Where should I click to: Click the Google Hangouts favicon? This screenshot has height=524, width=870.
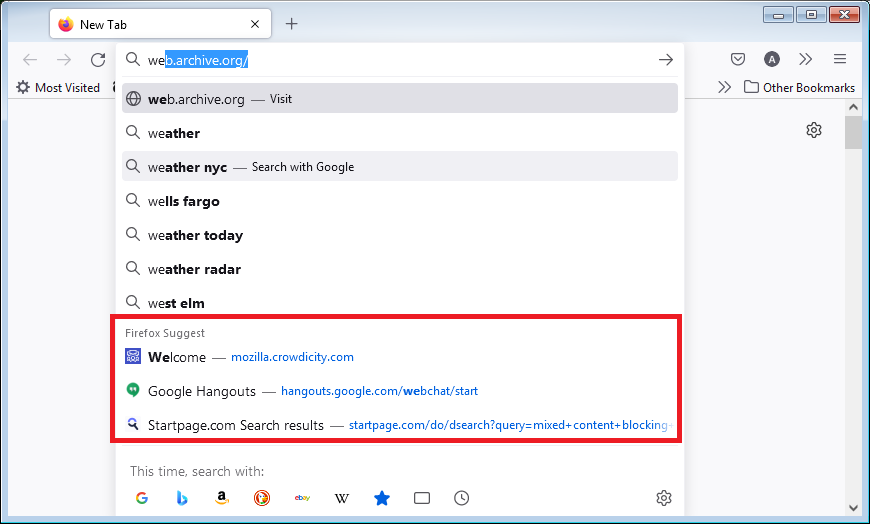pos(133,390)
